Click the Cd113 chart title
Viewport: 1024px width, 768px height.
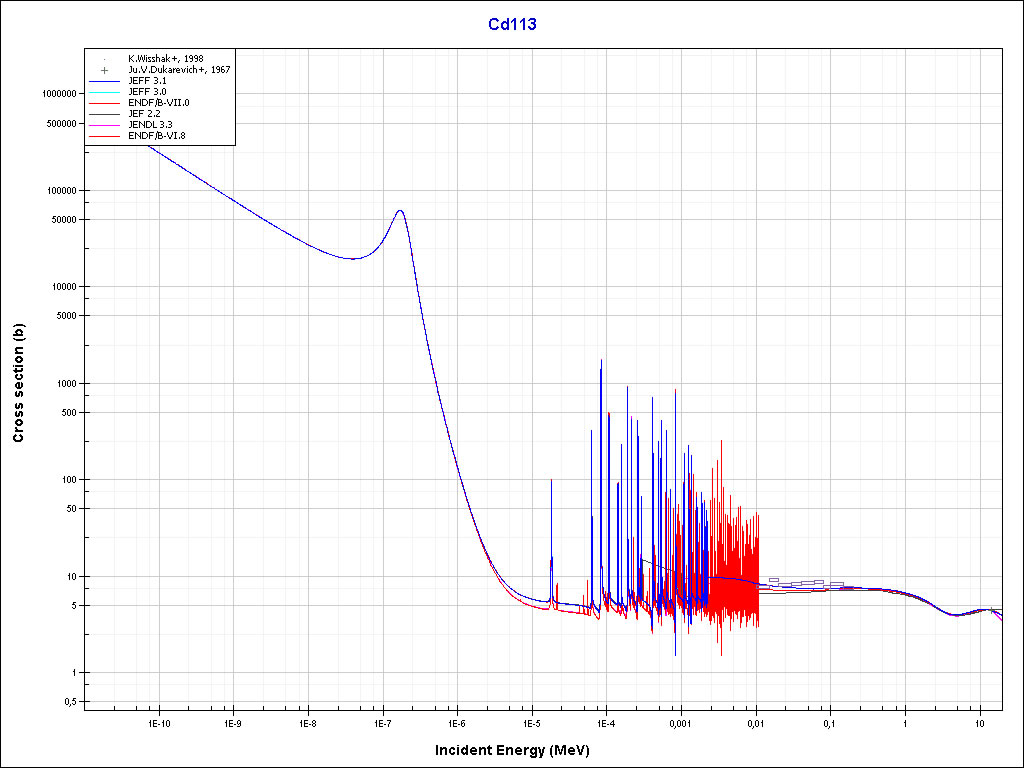[512, 25]
